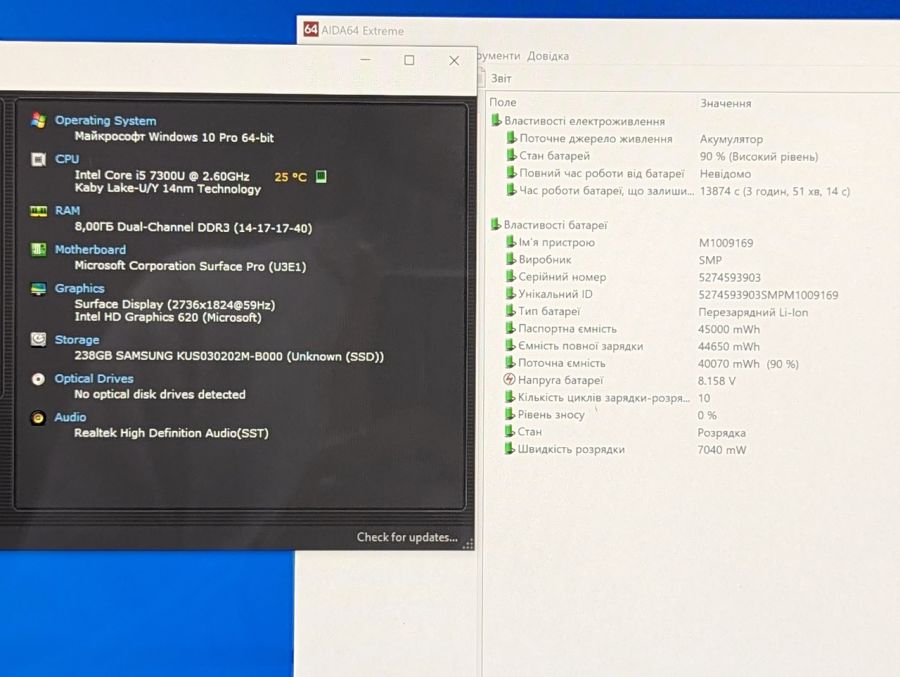Select the 25 °C CPU temperature value
900x677 pixels.
pos(290,177)
